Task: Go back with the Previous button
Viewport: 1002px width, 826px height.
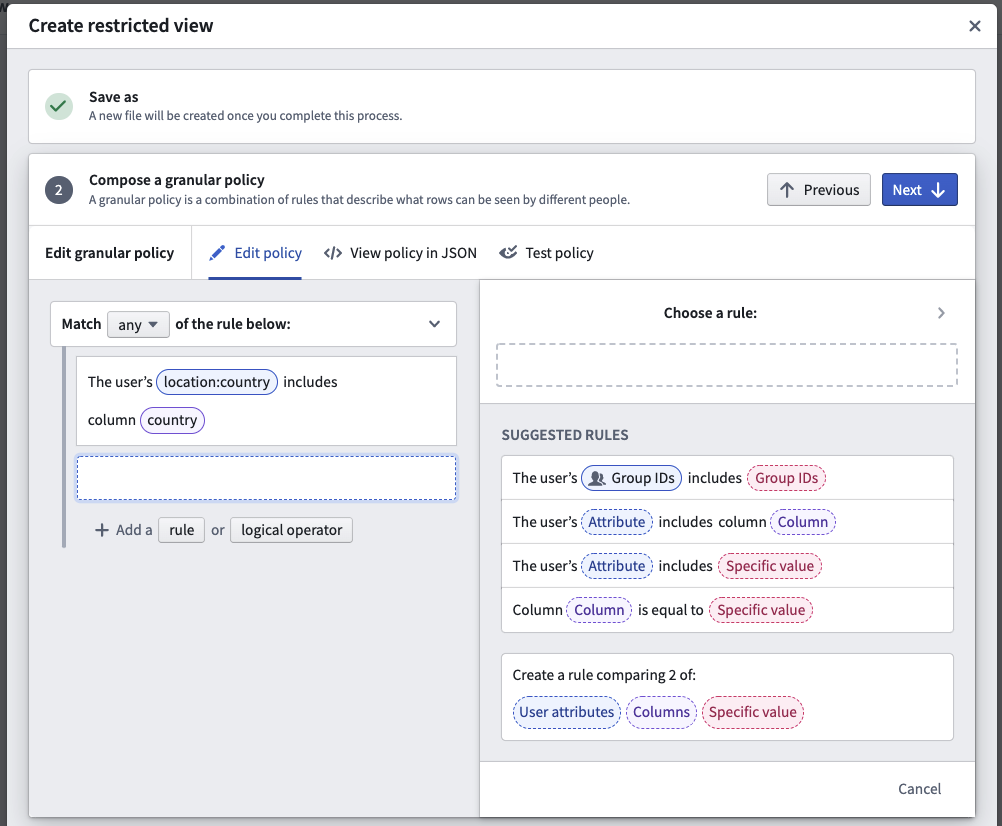Action: pos(819,190)
